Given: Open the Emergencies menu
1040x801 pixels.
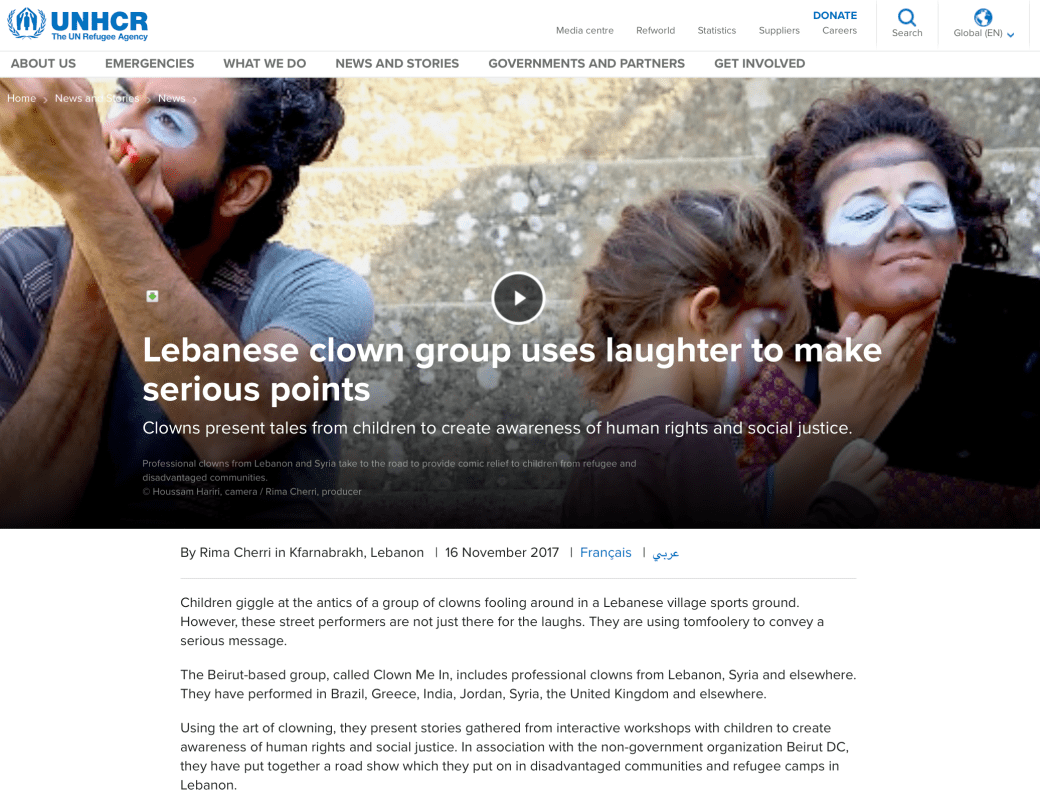Looking at the screenshot, I should [149, 64].
